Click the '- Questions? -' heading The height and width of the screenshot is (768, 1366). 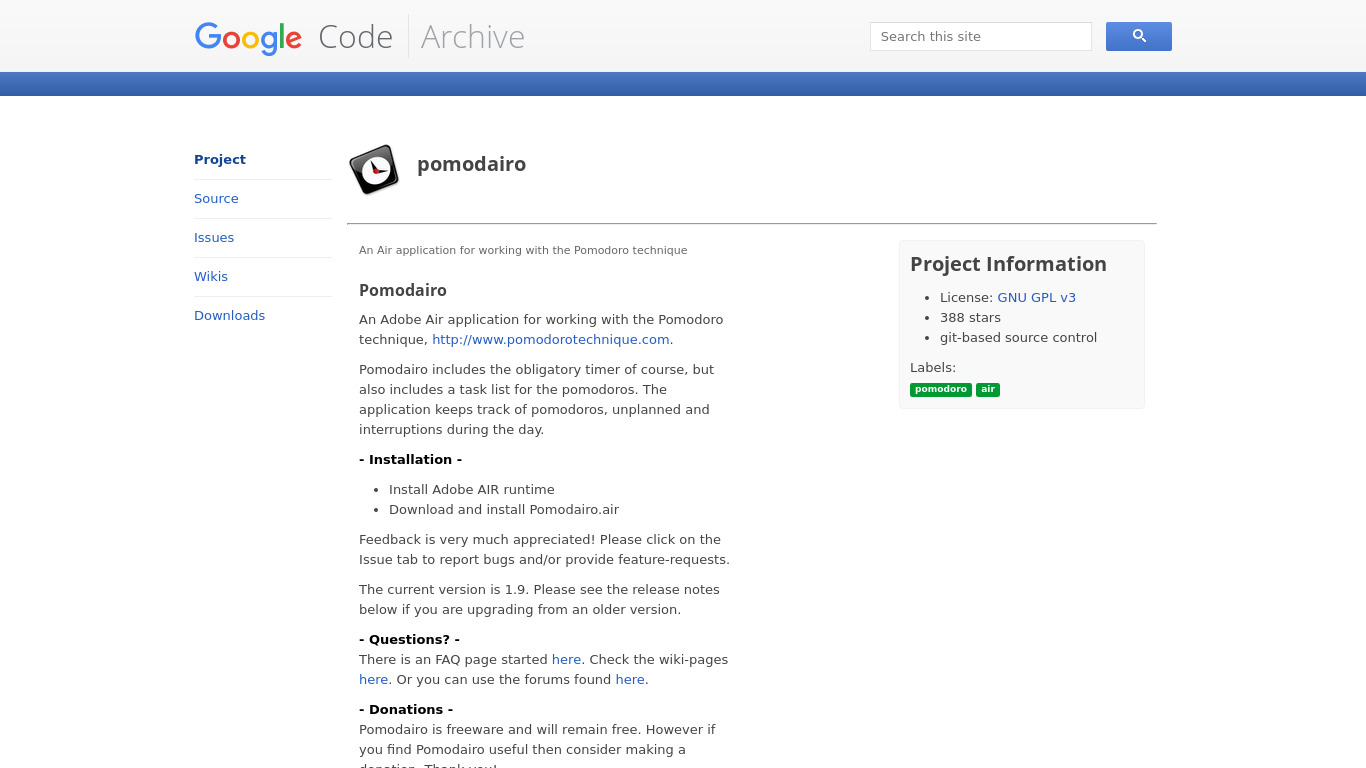click(409, 640)
